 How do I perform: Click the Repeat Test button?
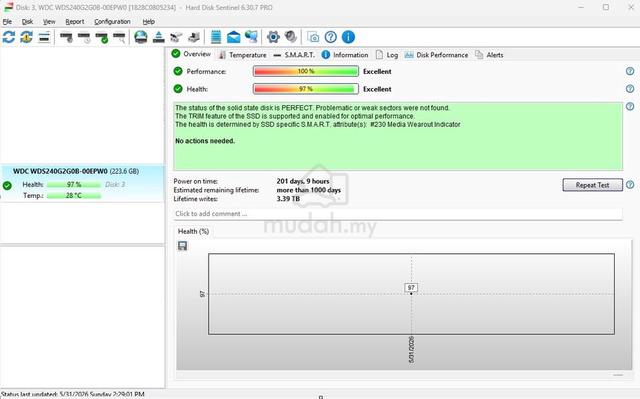(x=592, y=185)
